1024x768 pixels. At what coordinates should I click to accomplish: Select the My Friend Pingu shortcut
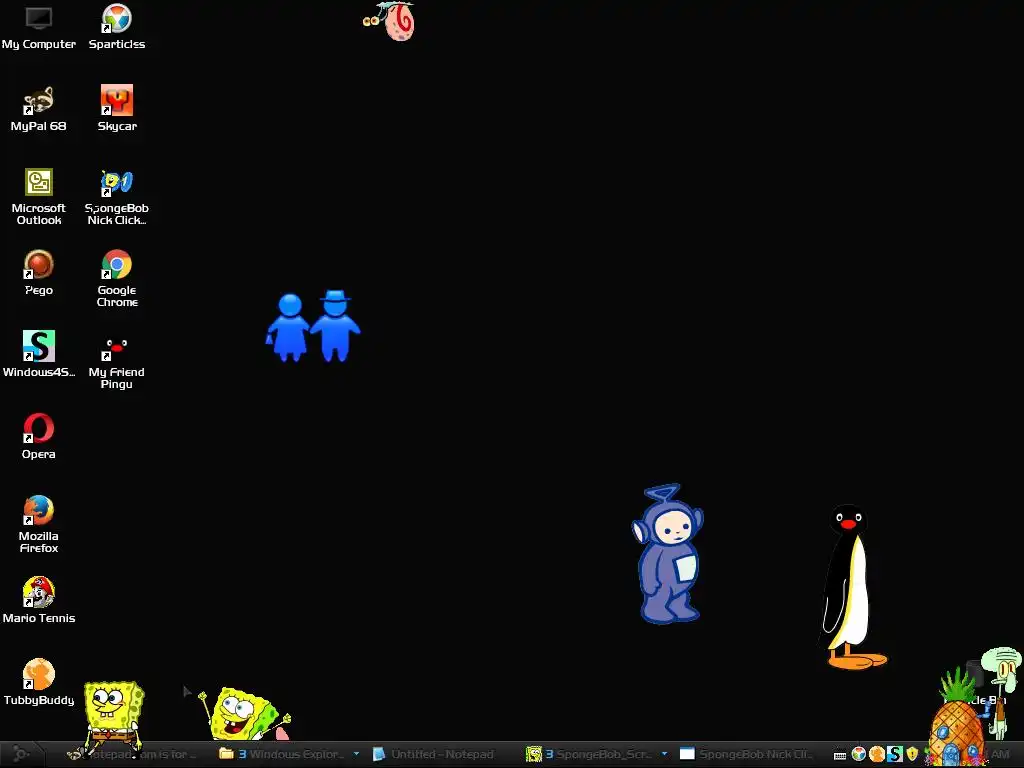point(117,361)
